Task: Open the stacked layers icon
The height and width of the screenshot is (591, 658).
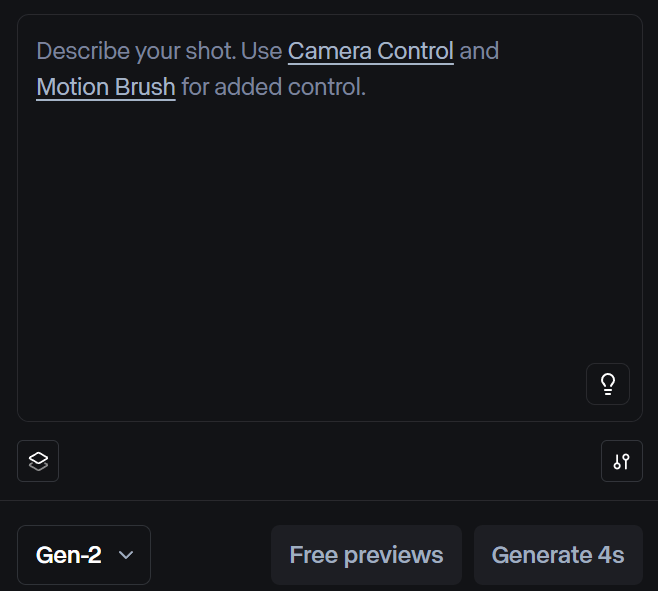Action: click(x=38, y=461)
